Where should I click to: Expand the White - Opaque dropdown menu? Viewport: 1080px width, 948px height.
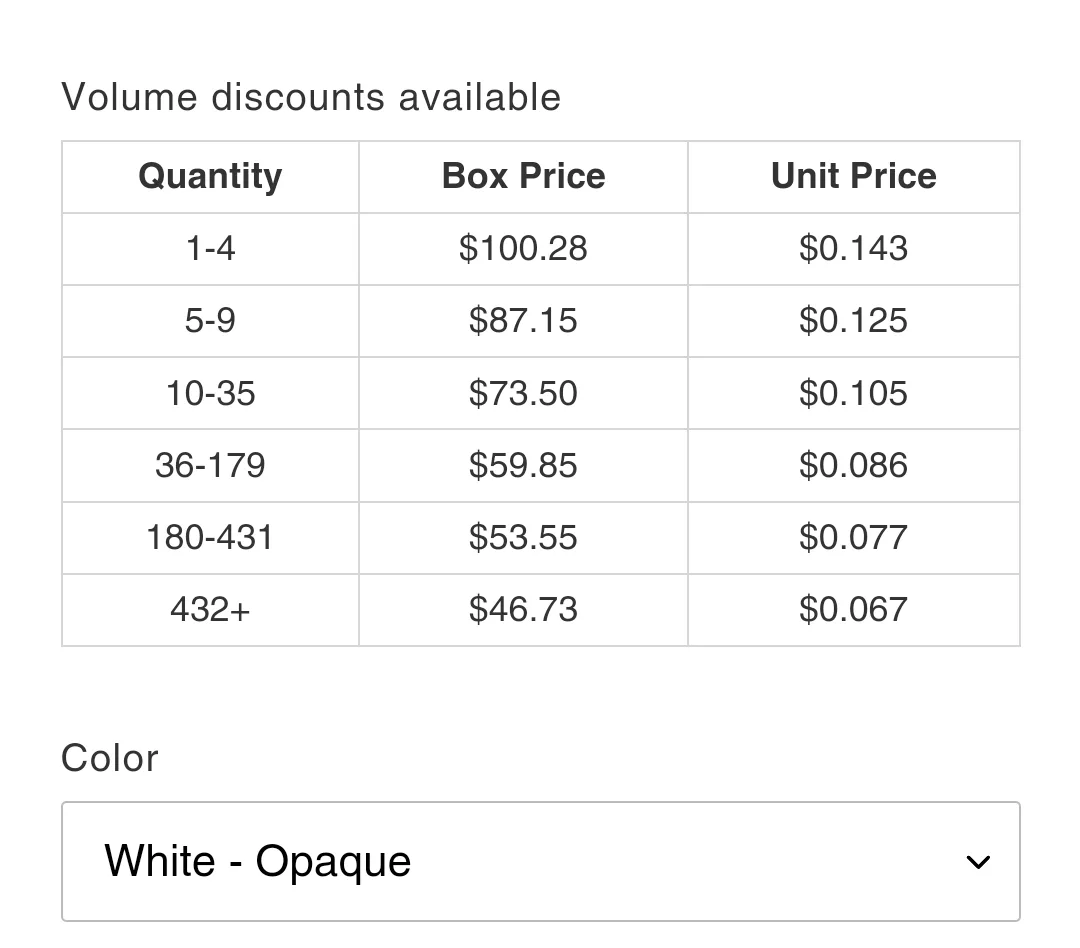coord(540,861)
